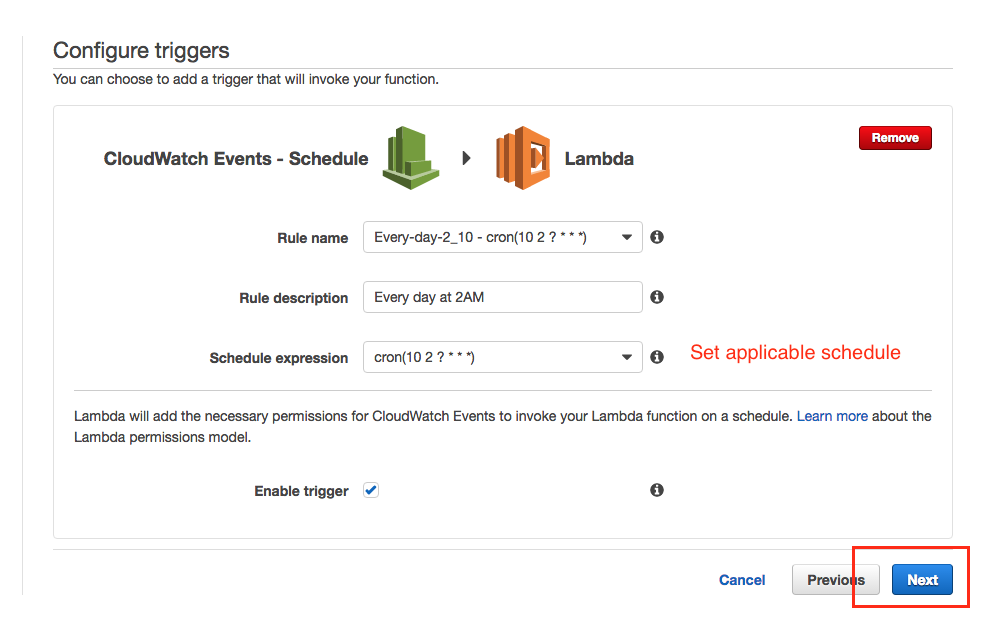This screenshot has height=643, width=985.
Task: Proceed with the Next button
Action: tap(922, 580)
